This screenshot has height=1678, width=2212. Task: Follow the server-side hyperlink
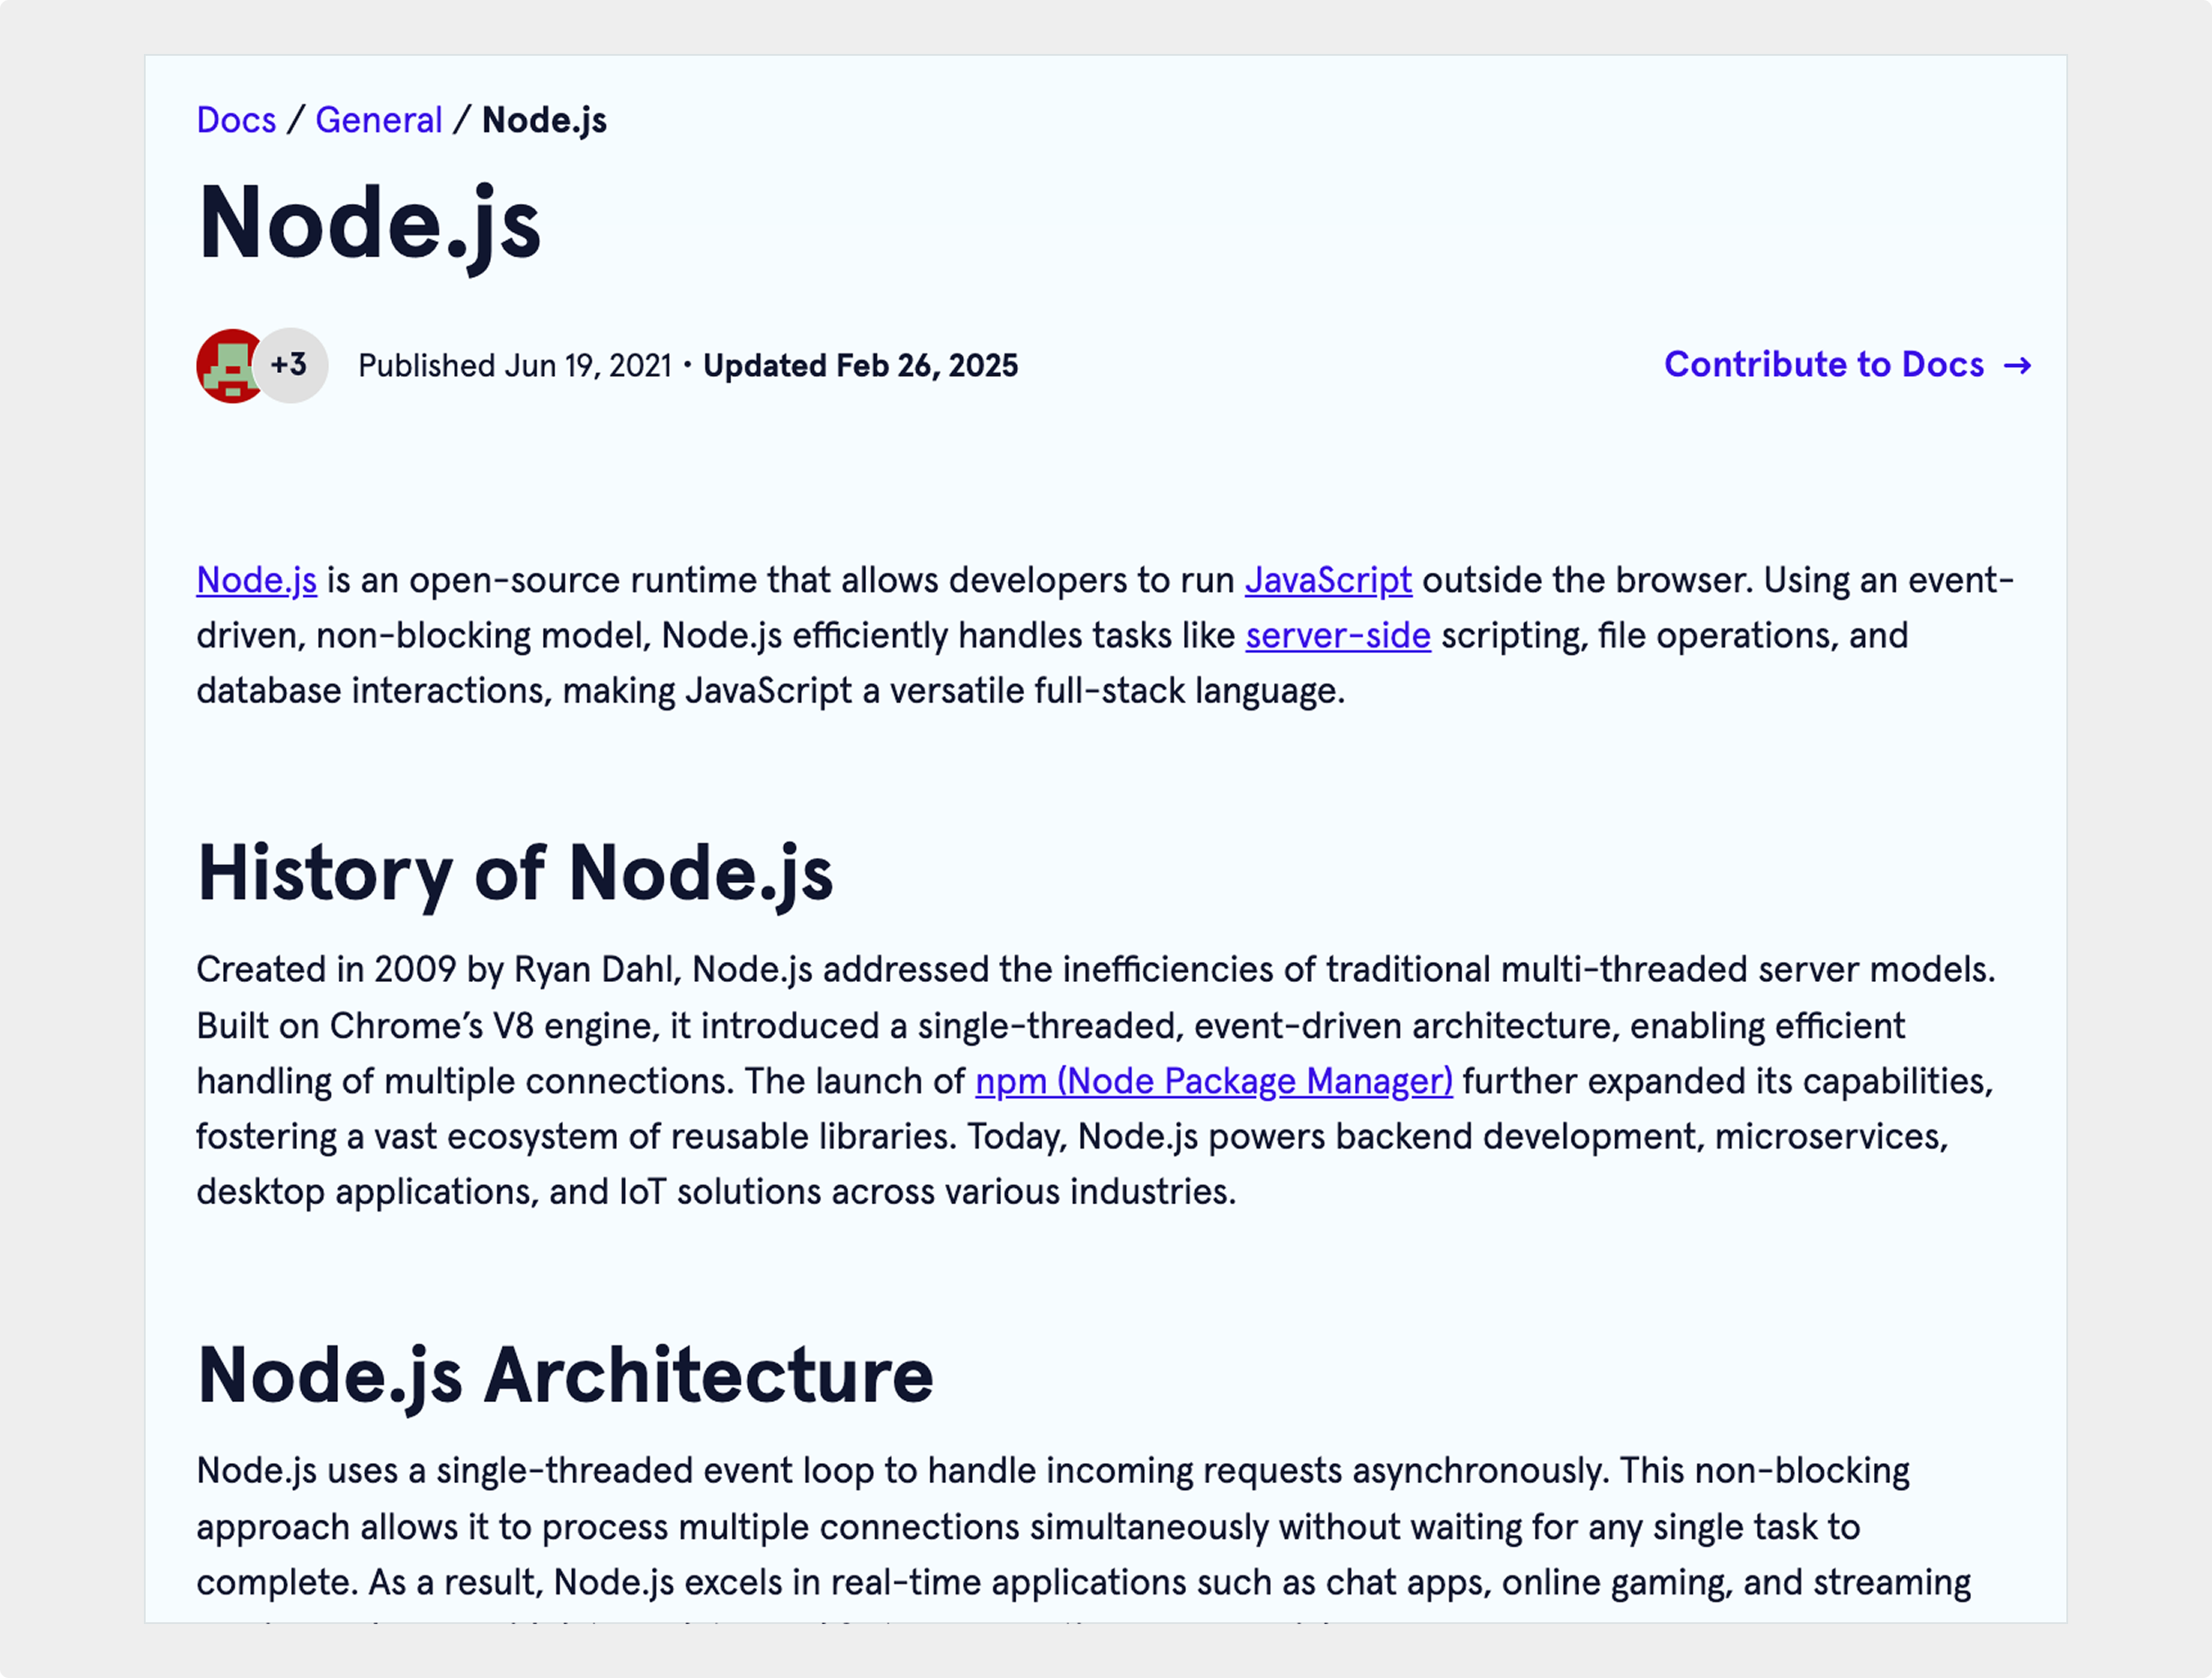[x=1338, y=636]
